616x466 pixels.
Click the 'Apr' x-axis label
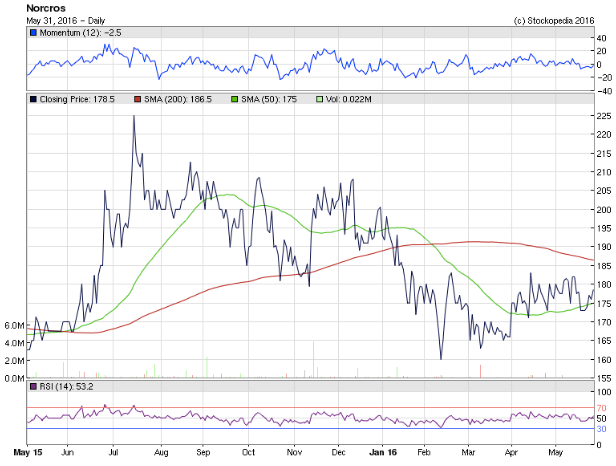pyautogui.click(x=511, y=452)
